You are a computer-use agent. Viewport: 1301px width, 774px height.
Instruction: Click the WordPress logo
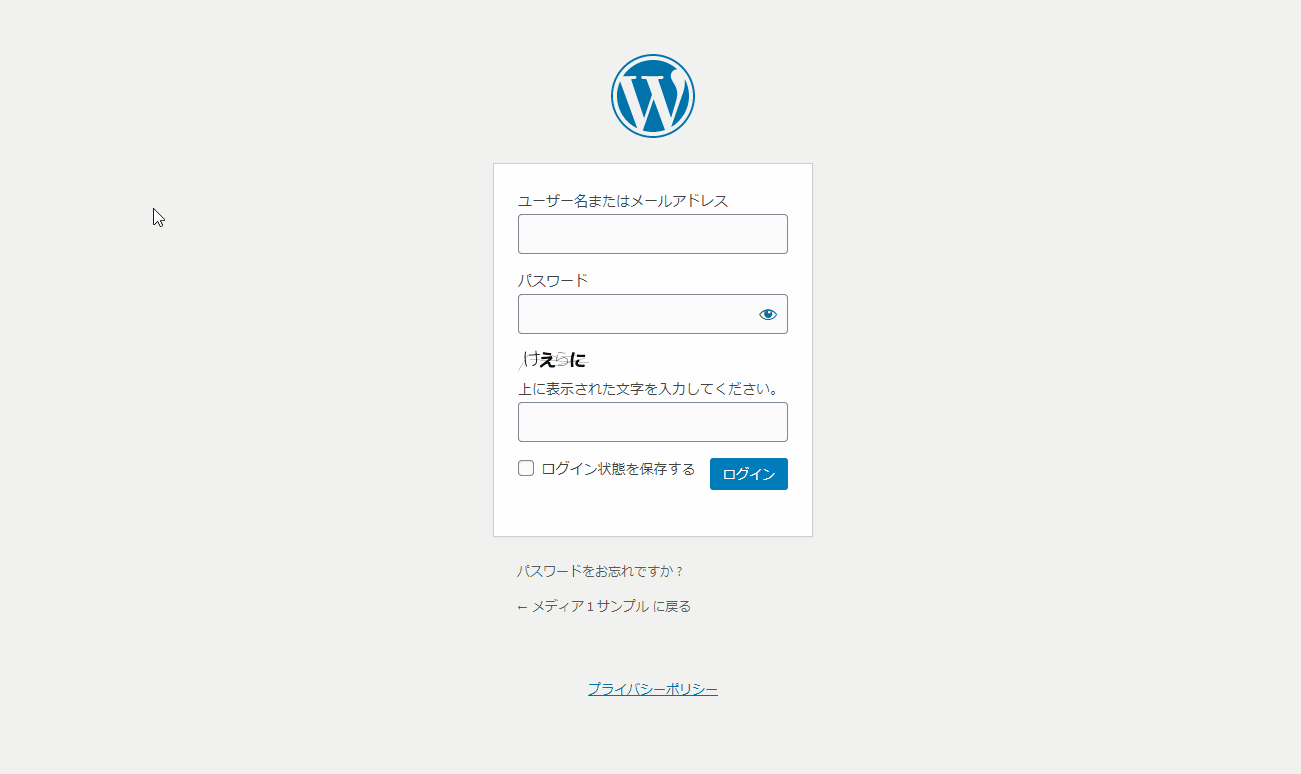click(x=652, y=96)
